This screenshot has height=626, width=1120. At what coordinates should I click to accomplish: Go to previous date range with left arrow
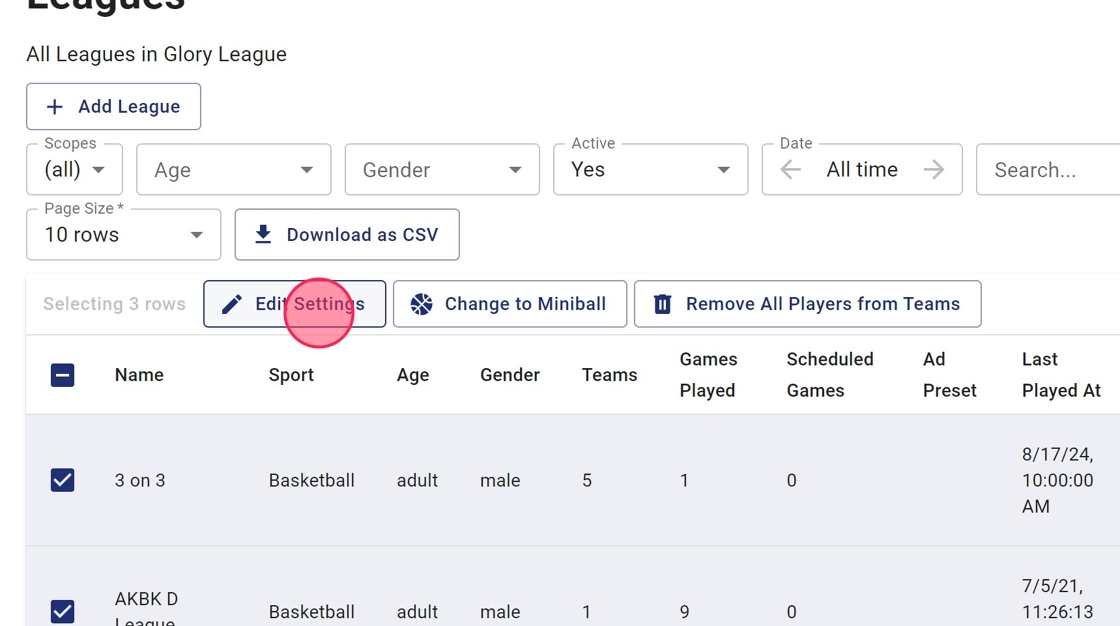point(791,170)
